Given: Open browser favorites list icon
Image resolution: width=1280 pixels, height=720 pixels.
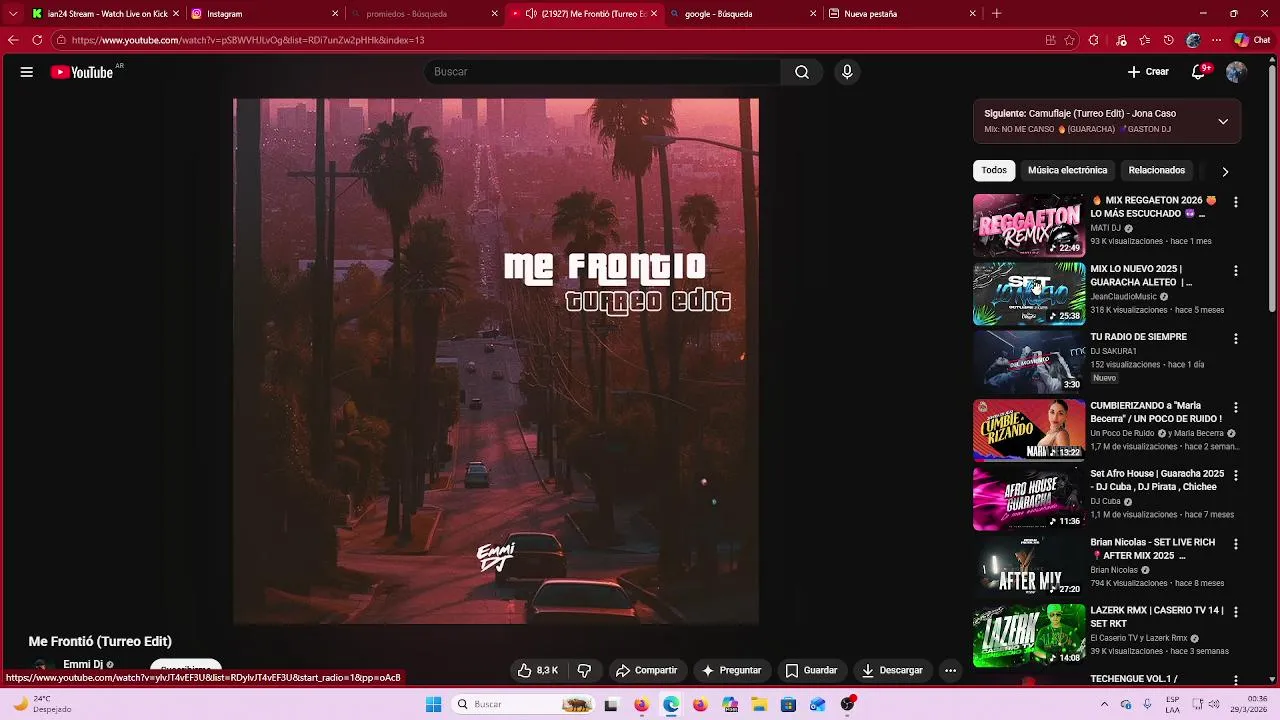Looking at the screenshot, I should tap(1144, 40).
